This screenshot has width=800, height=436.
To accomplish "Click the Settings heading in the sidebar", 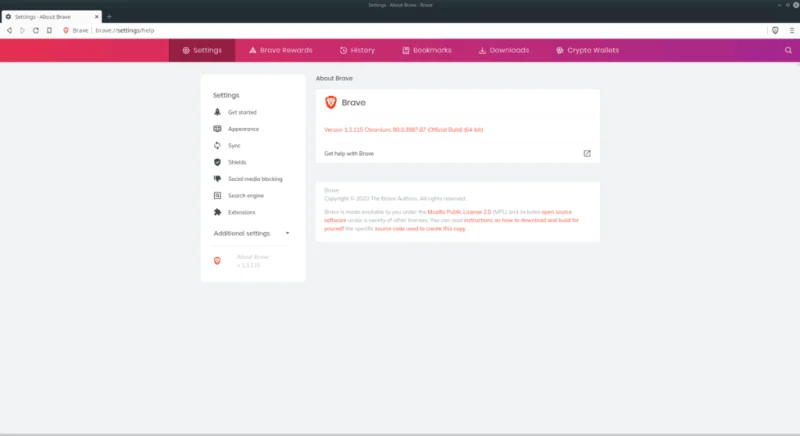I will (226, 95).
